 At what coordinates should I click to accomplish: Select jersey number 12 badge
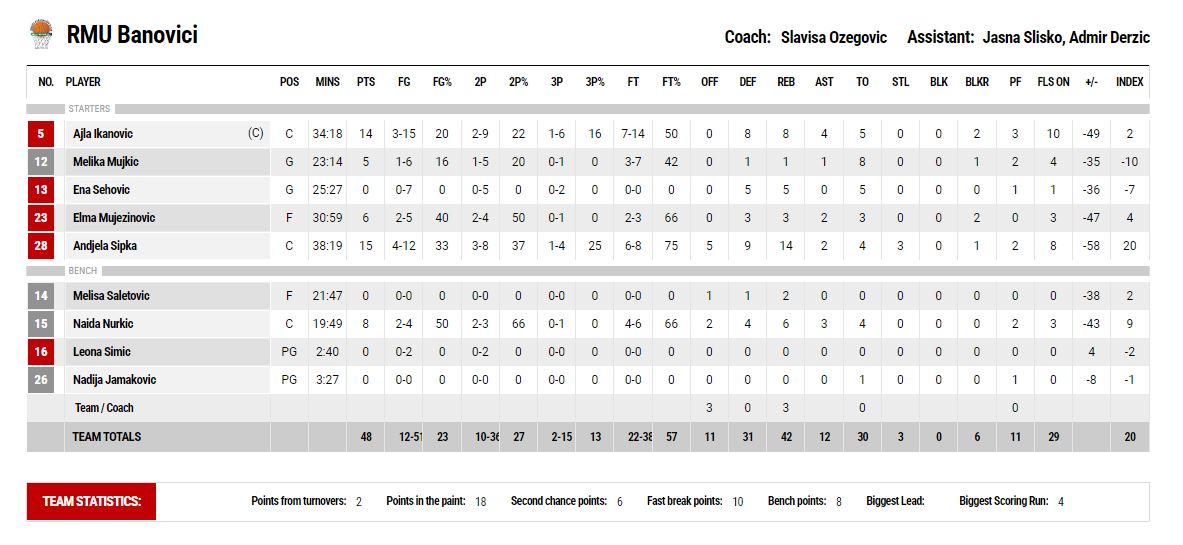41,162
